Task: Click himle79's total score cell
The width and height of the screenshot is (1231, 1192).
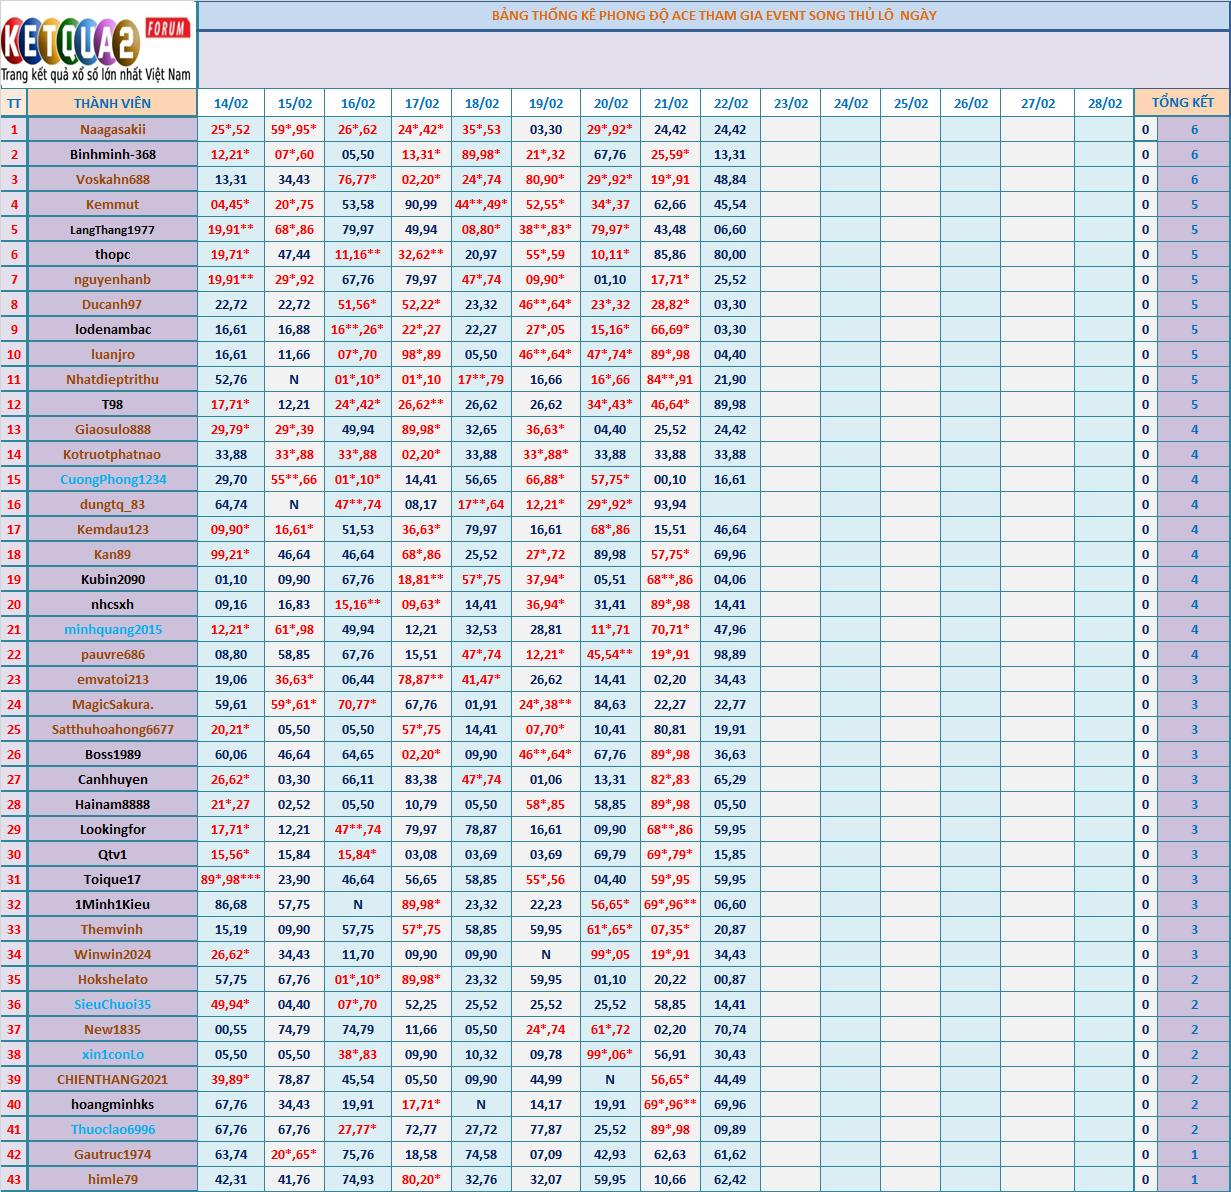Action: [1194, 1179]
